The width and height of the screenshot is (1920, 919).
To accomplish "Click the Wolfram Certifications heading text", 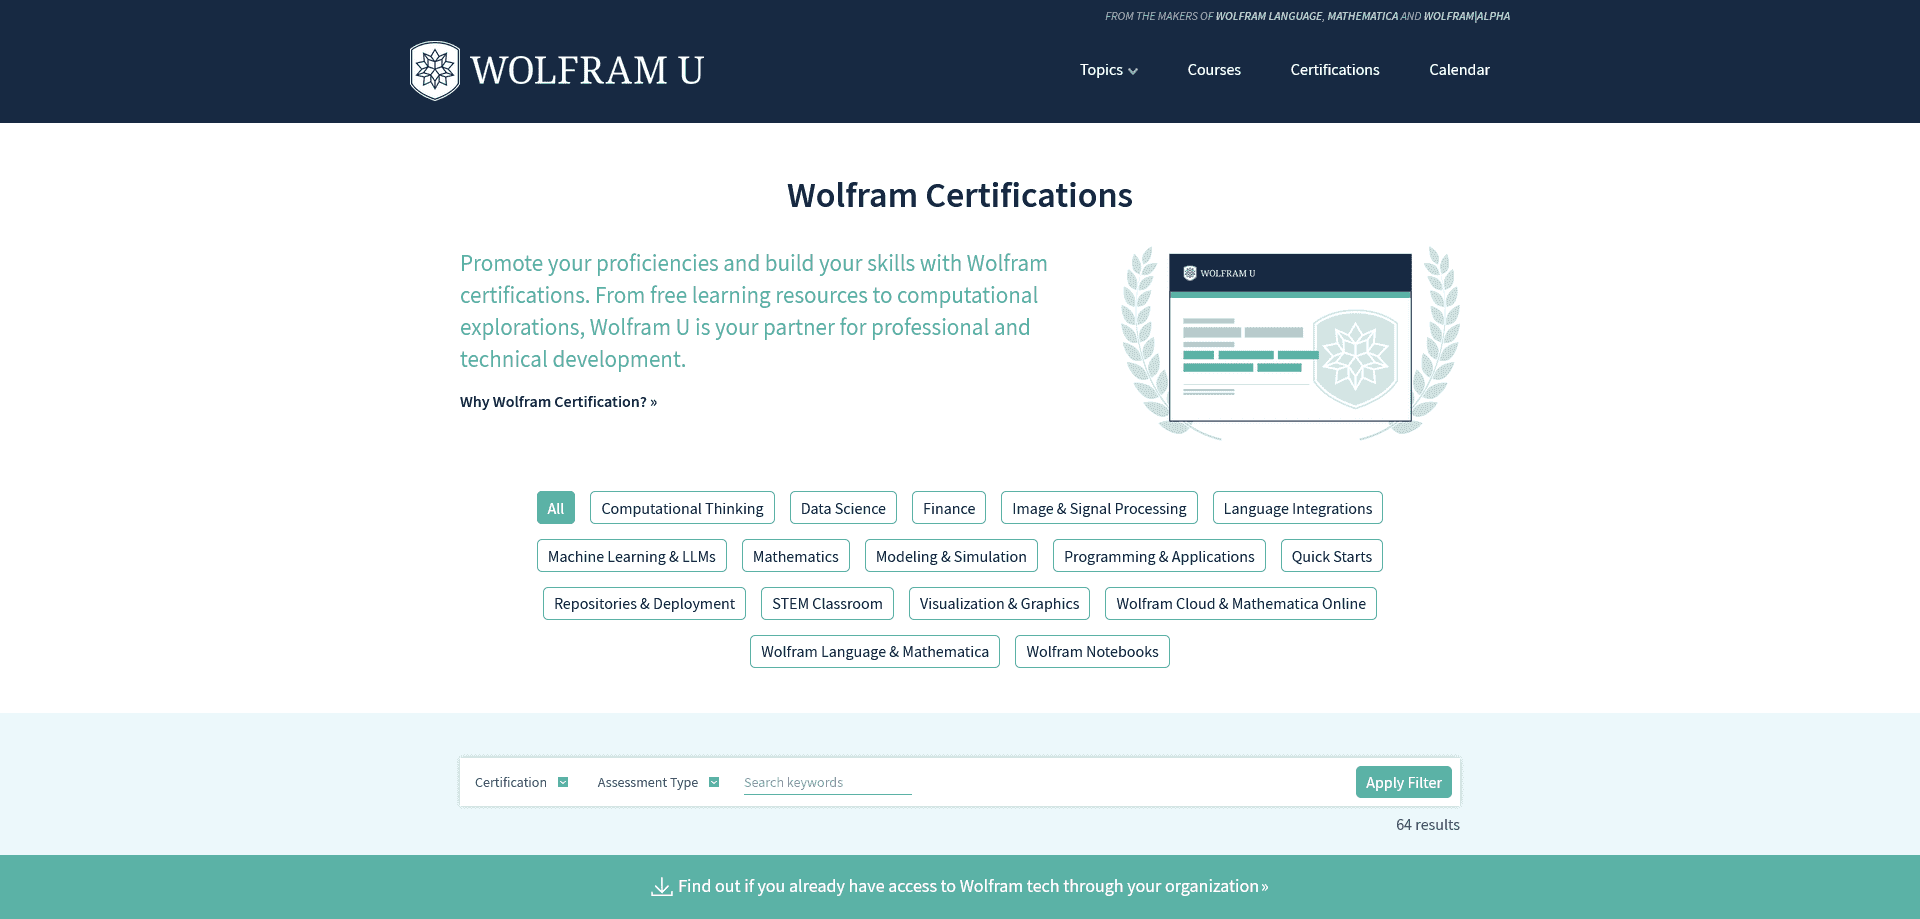I will pos(960,195).
